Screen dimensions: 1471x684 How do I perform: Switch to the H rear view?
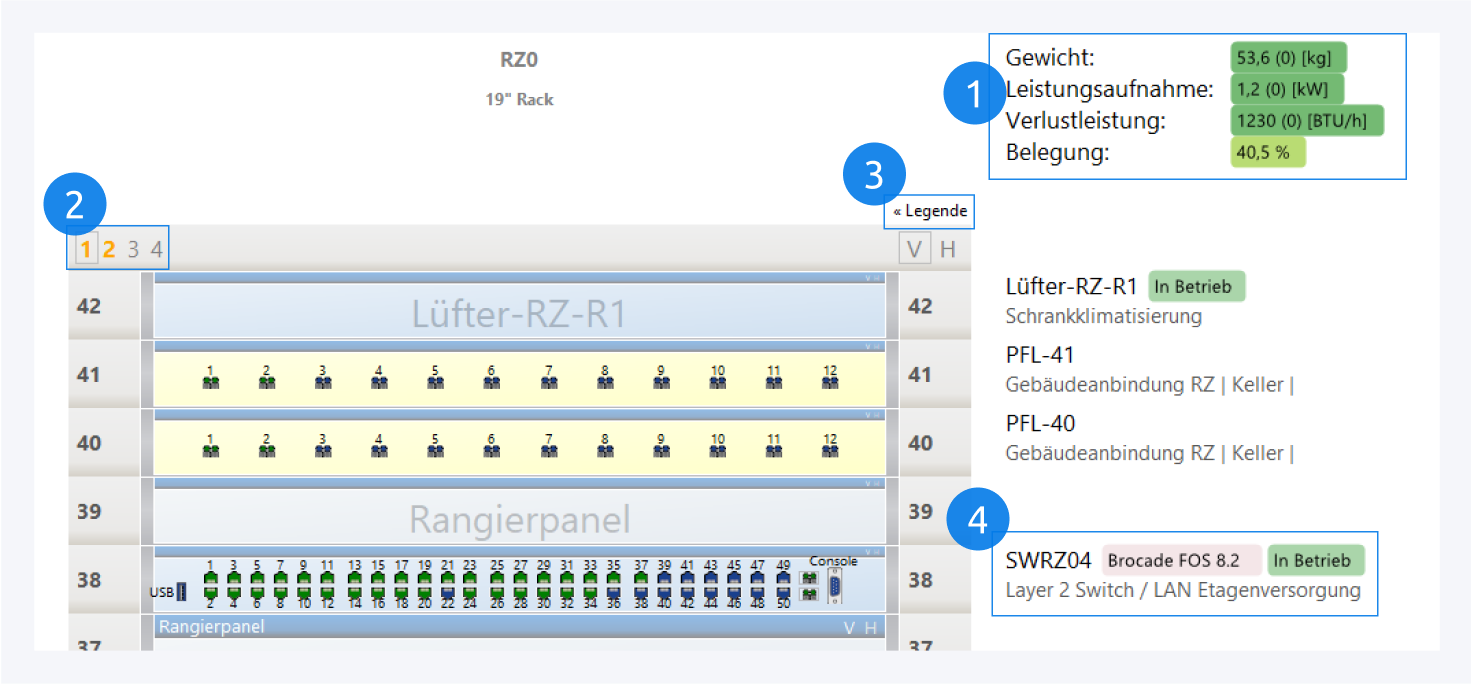coord(948,249)
